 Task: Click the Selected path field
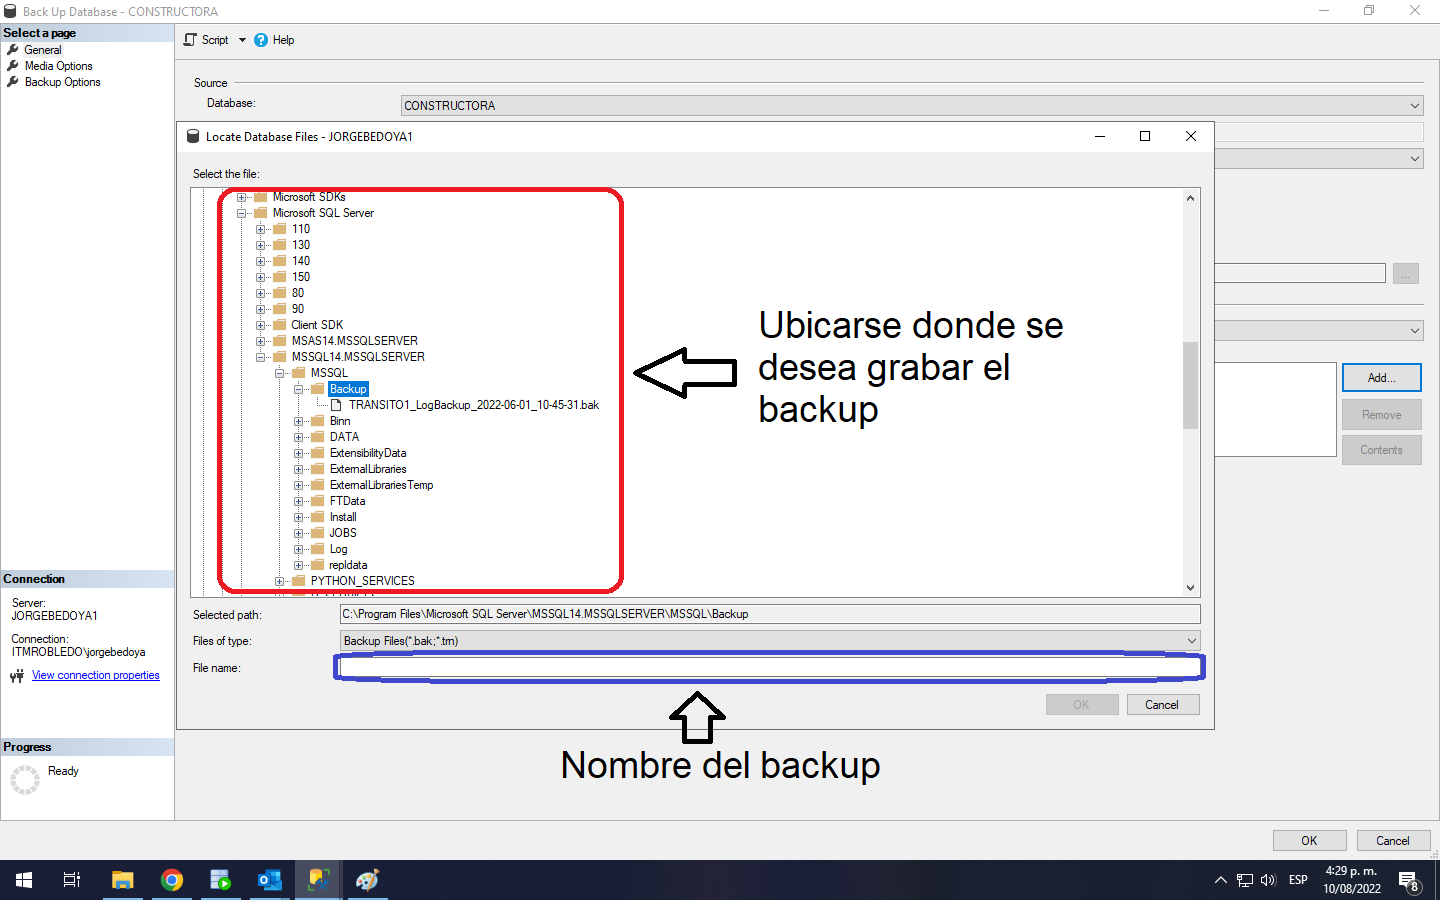coord(769,614)
